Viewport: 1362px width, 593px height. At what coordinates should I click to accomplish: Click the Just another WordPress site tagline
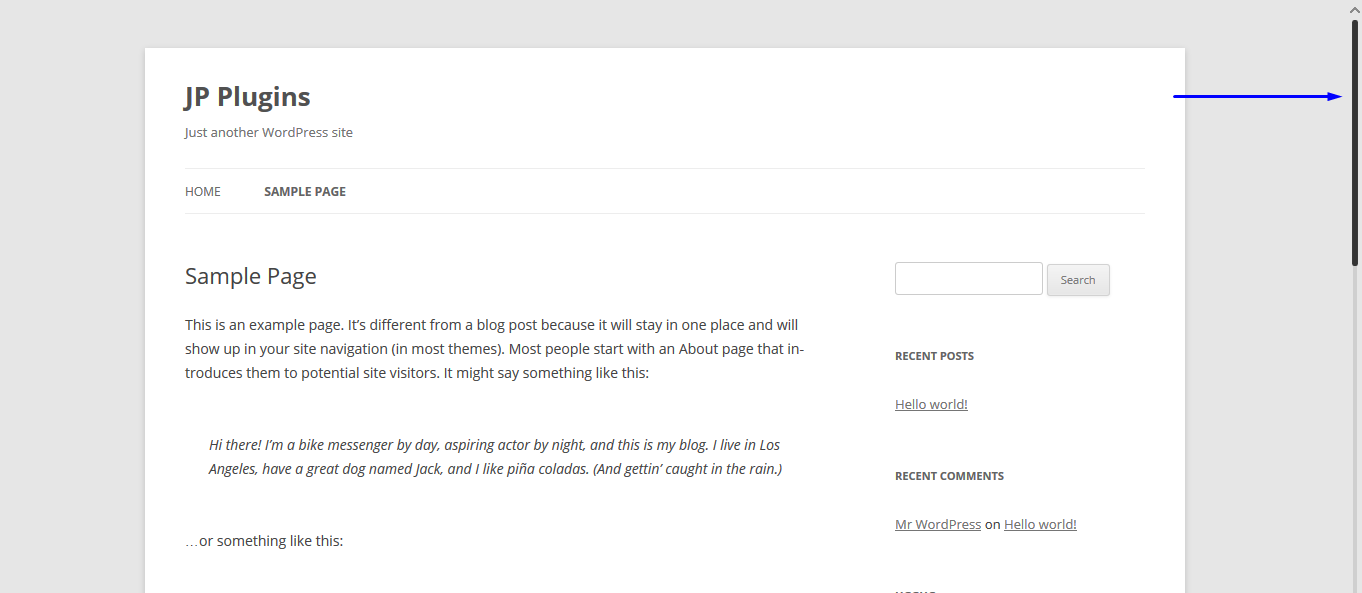[x=269, y=133]
